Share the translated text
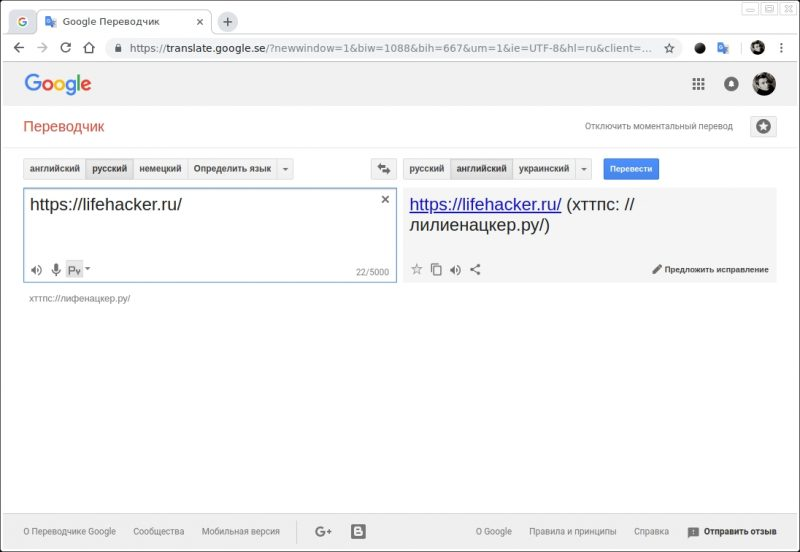Screen dimensions: 800x552 pos(475,269)
